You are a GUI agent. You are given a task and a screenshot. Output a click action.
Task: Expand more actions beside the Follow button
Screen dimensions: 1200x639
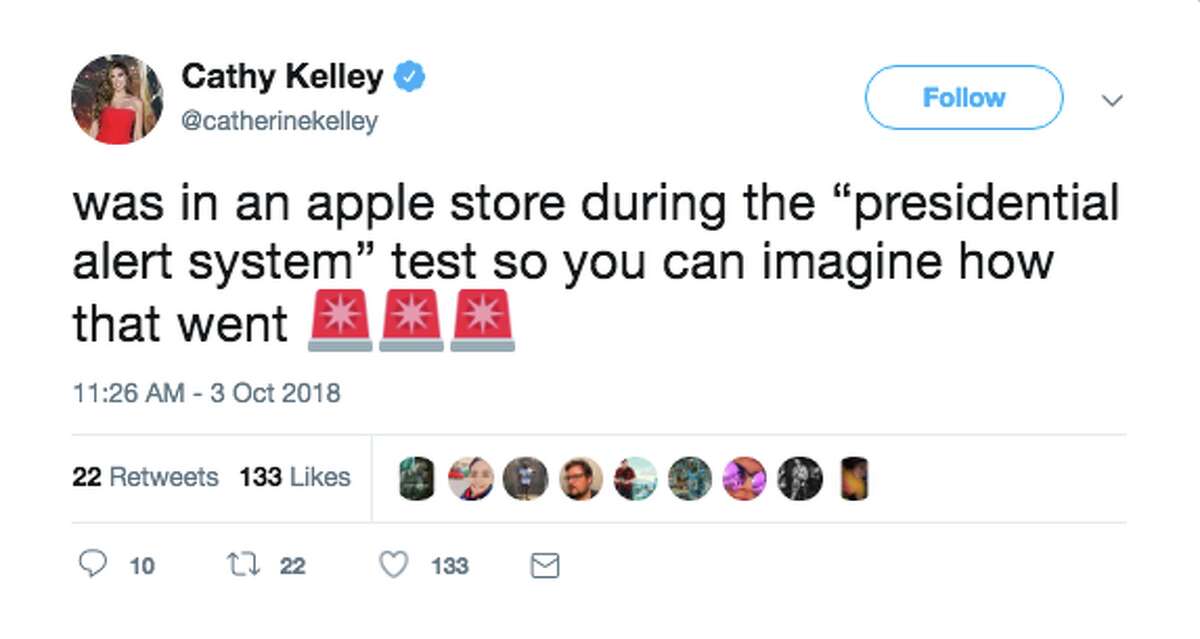[x=1113, y=100]
